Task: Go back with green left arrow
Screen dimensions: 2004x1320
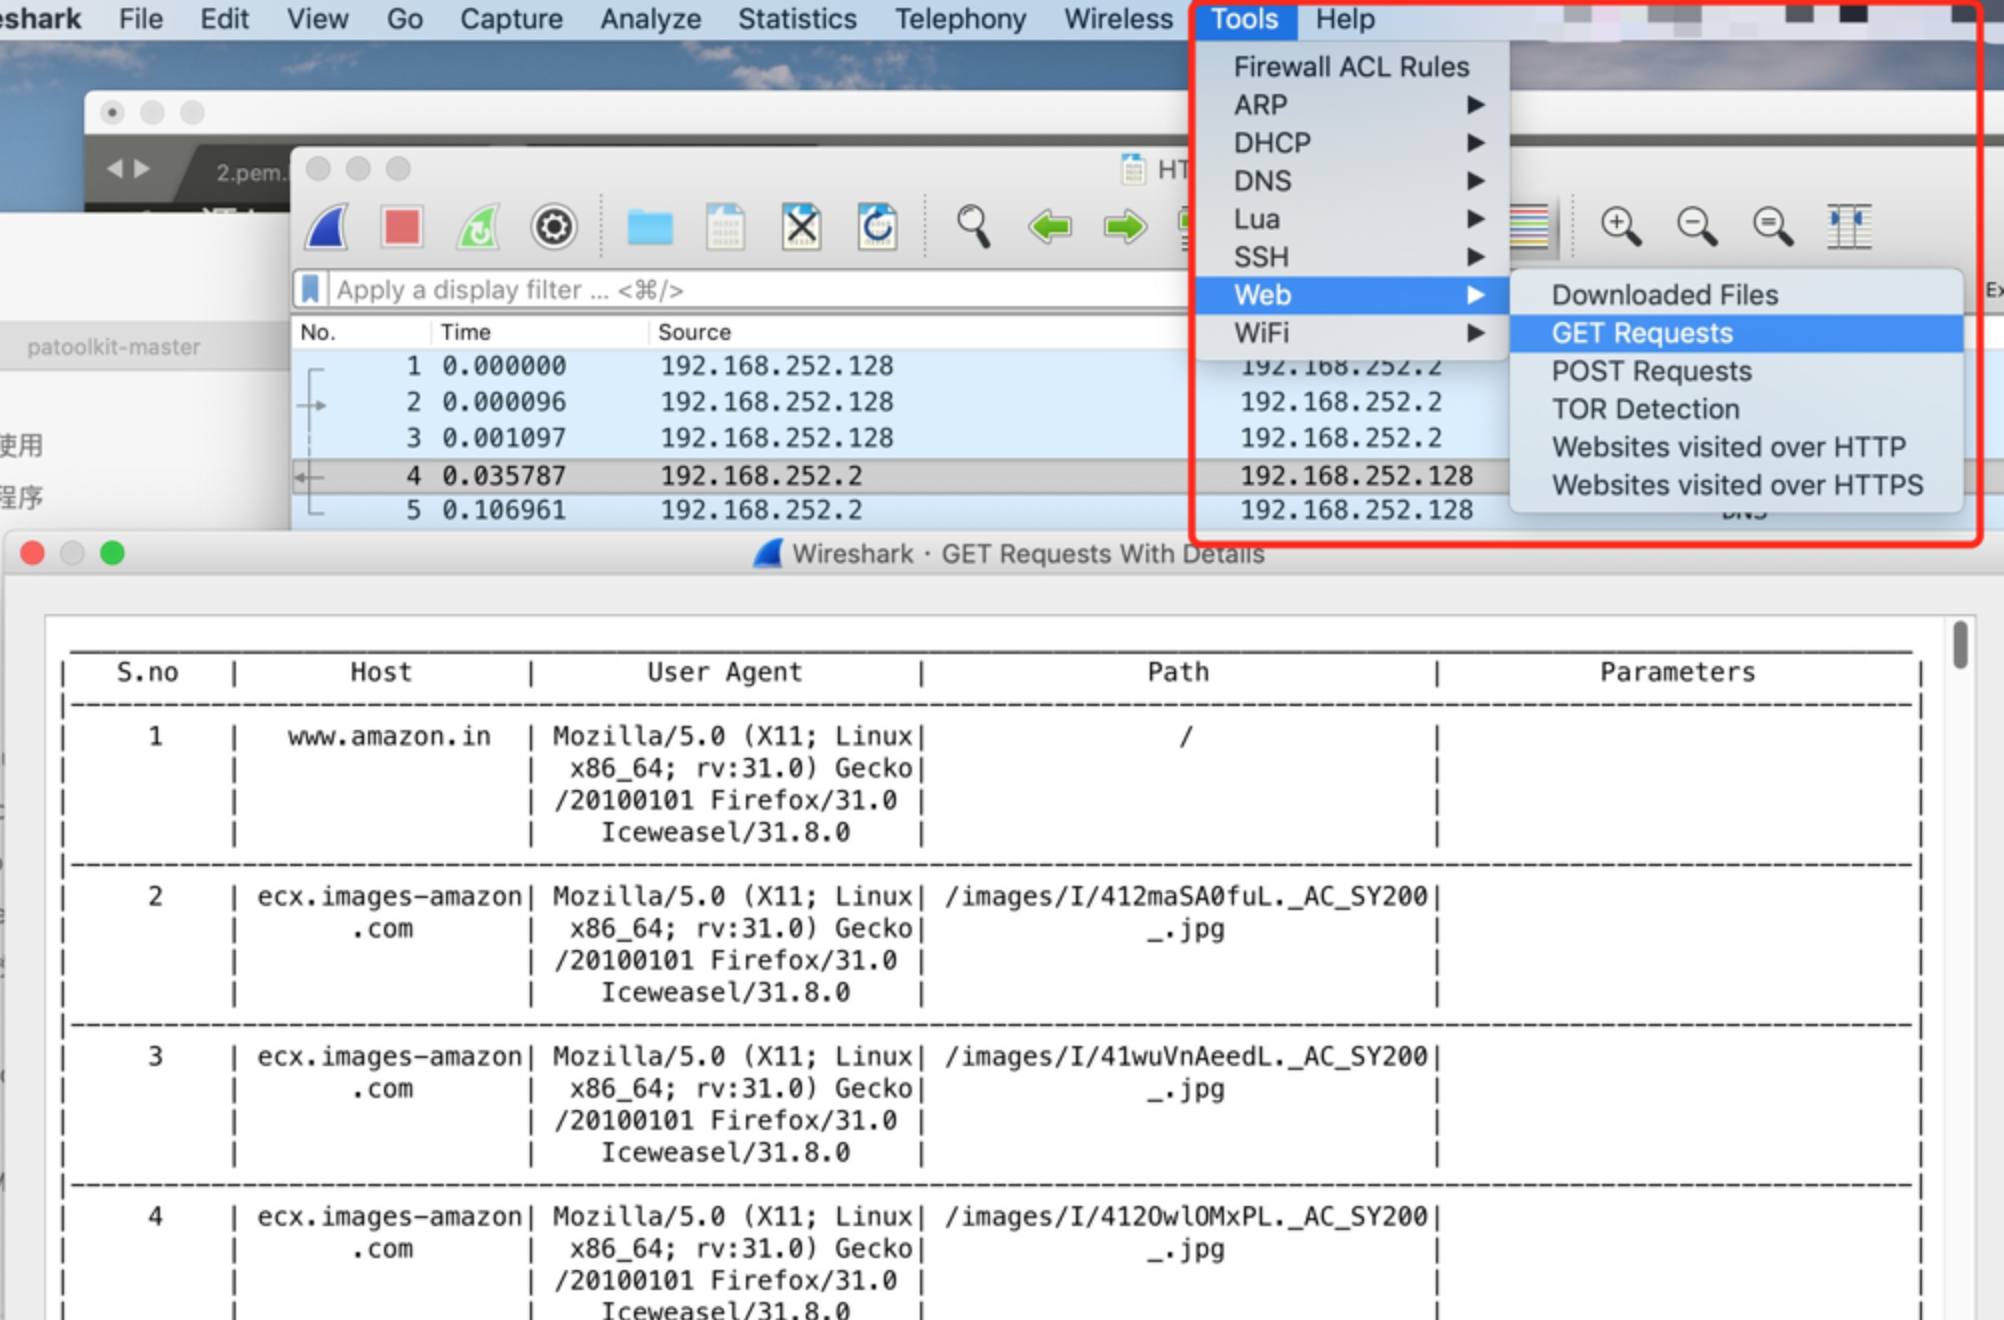Action: [1049, 227]
